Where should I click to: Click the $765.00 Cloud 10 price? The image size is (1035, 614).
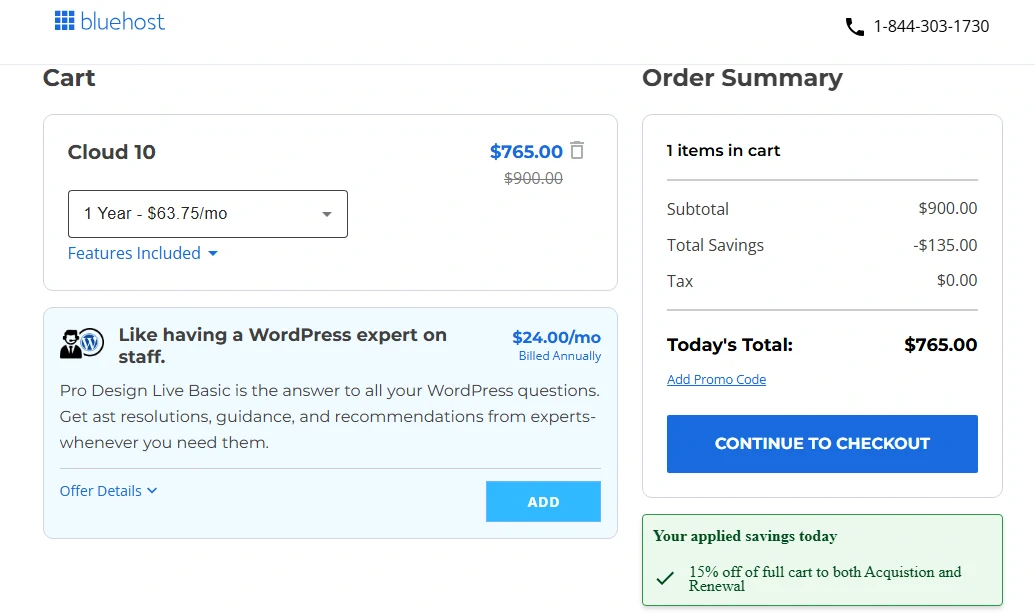click(x=526, y=152)
